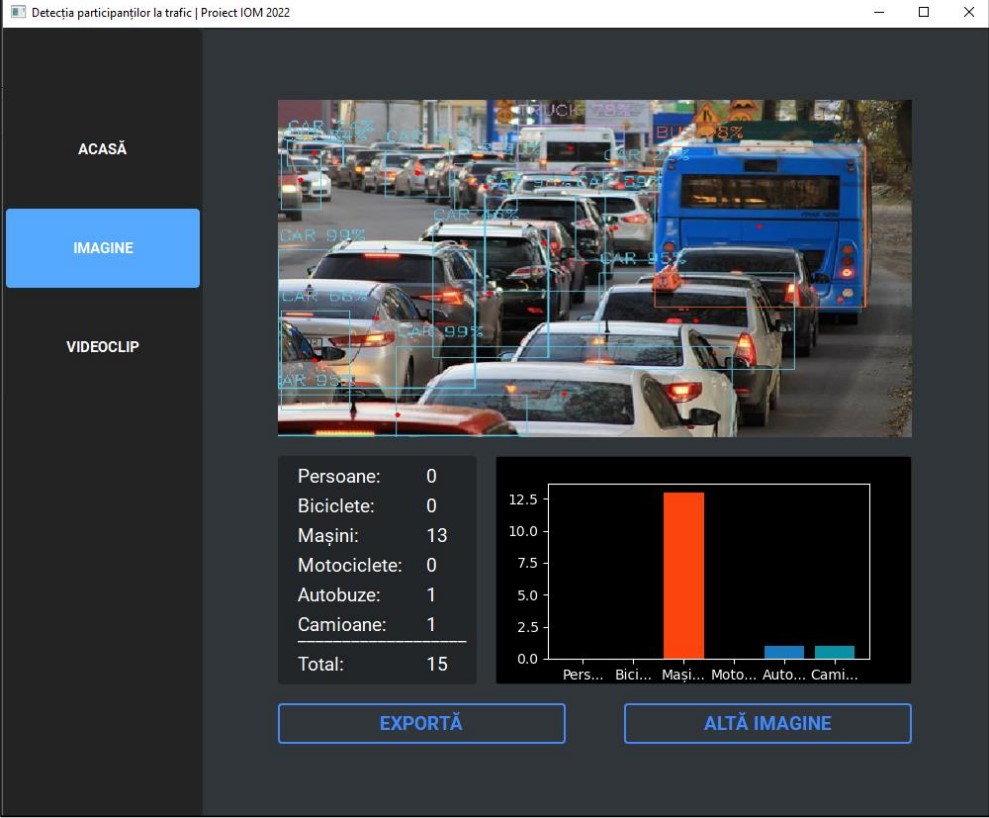Click the bar chart panel

[702, 570]
